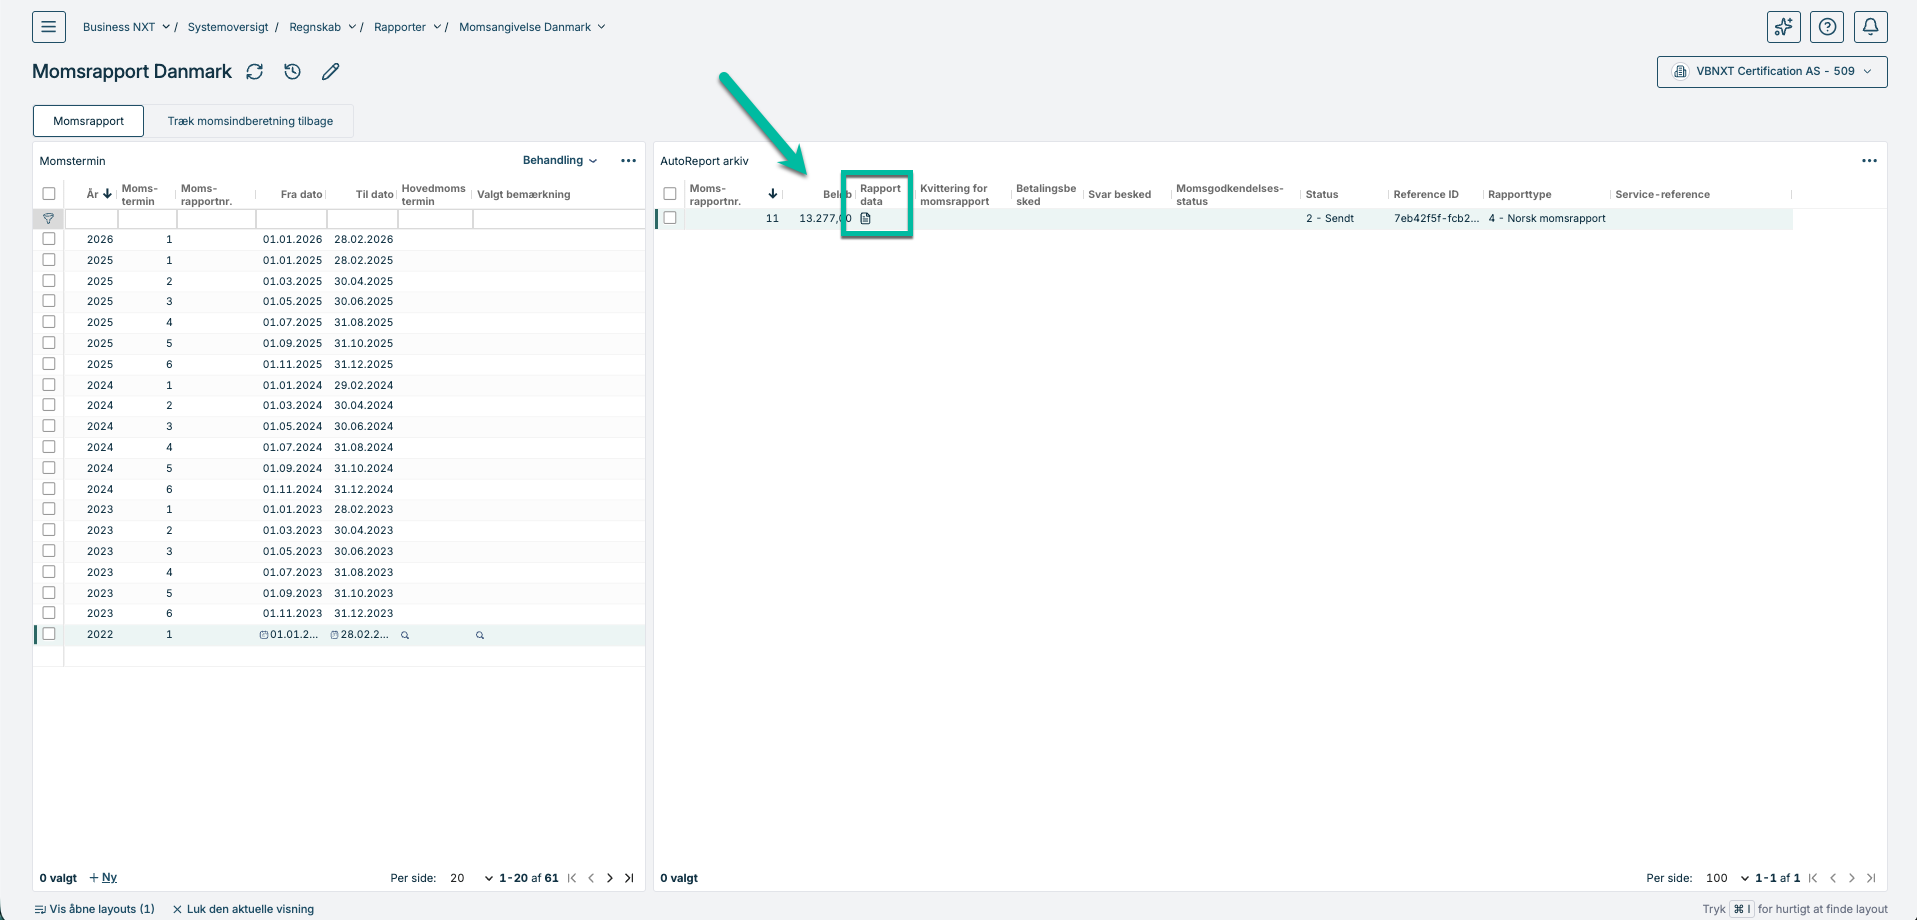Go to Systemoversigt breadcrumb
The width and height of the screenshot is (1917, 920).
coord(228,27)
